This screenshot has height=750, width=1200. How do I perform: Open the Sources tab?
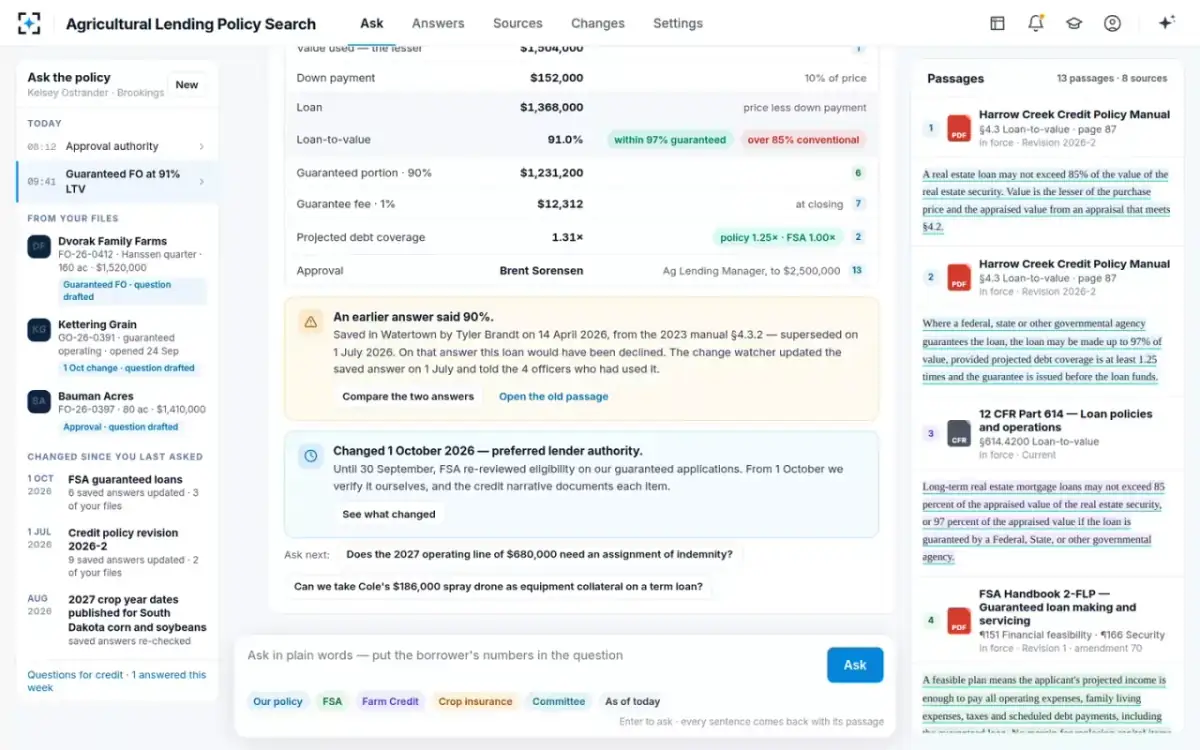[x=518, y=23]
